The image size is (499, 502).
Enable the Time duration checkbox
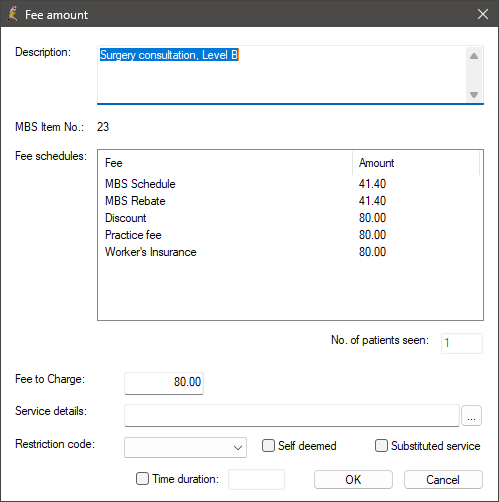(142, 479)
